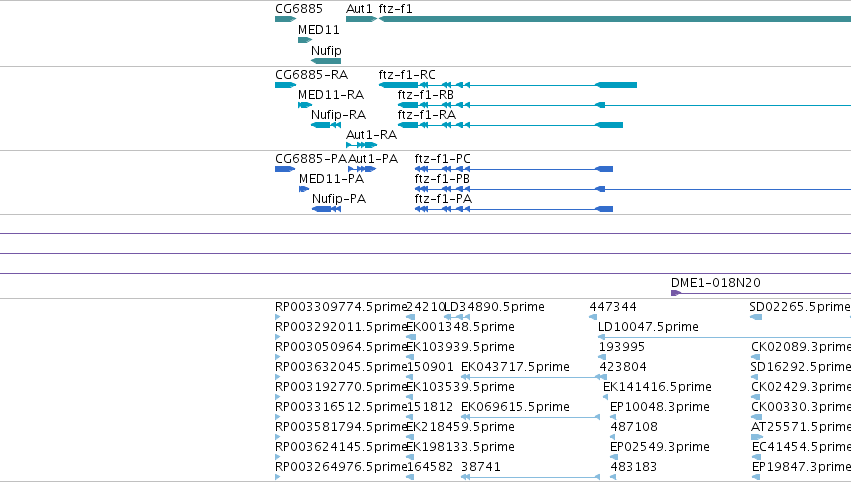Viewport: 851px width, 482px height.
Task: Click the 447344 feature label
Action: [x=613, y=307]
